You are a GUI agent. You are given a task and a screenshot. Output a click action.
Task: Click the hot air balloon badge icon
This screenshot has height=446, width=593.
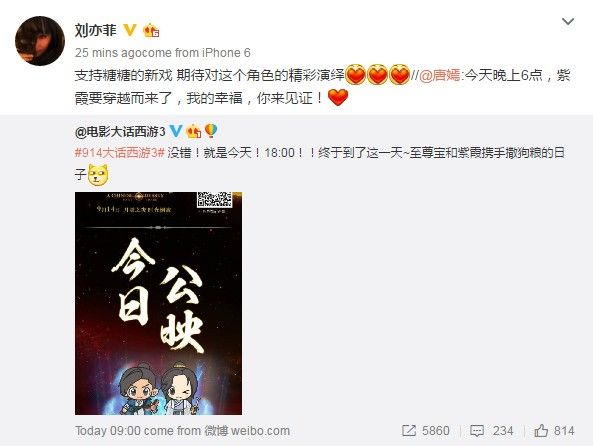point(211,131)
